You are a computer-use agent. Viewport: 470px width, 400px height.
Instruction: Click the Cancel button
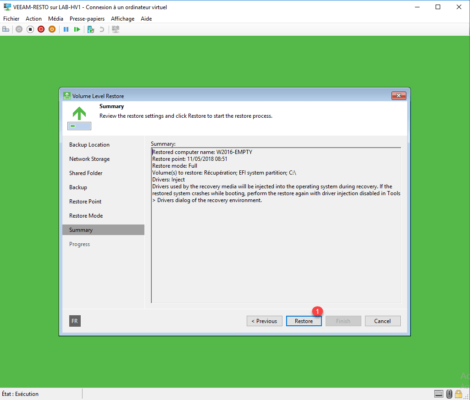383,321
